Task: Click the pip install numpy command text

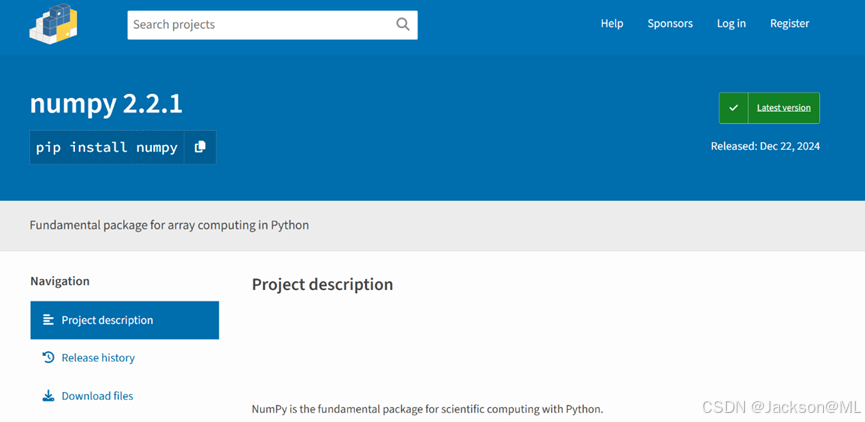Action: 107,147
